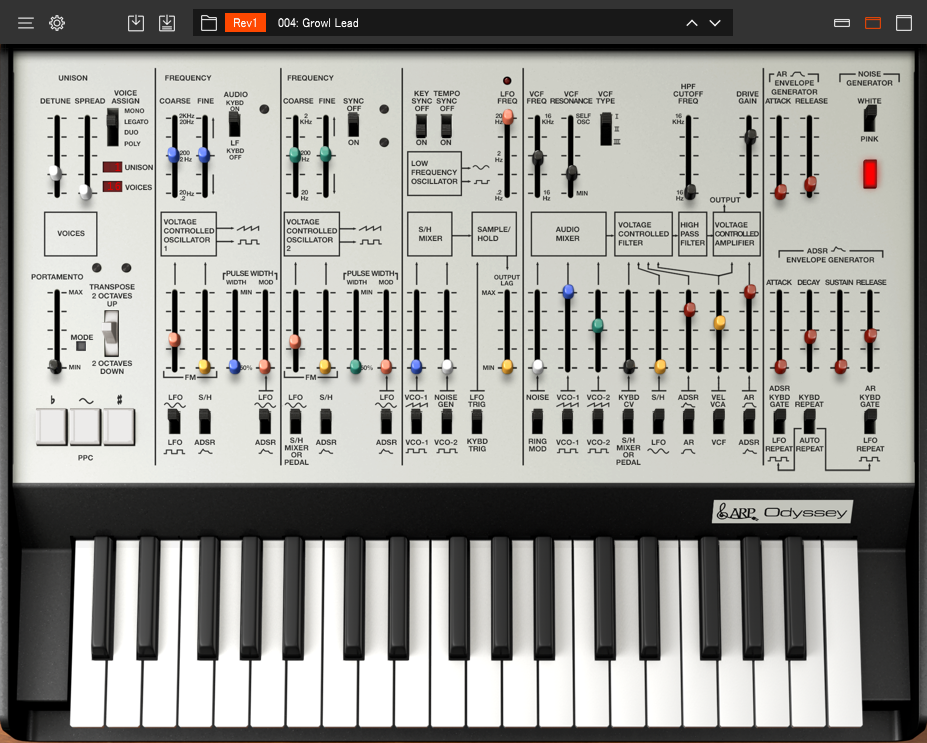Click the previous-preset up chevron
Screen dimensions: 927x743
tap(692, 22)
